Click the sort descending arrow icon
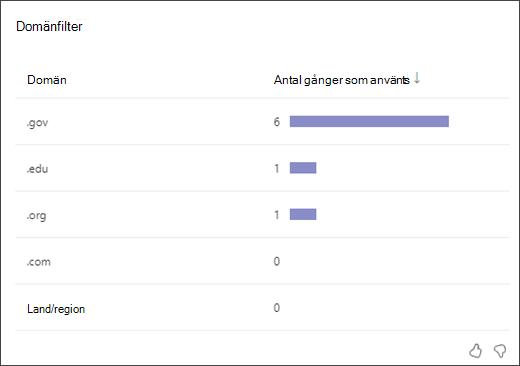The height and width of the screenshot is (366, 520). tap(417, 78)
